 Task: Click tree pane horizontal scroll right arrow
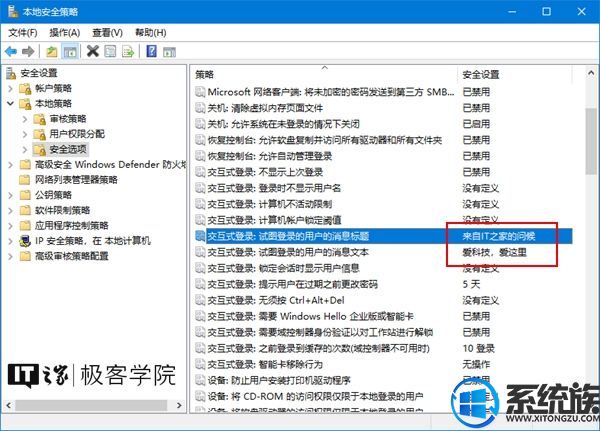point(179,405)
